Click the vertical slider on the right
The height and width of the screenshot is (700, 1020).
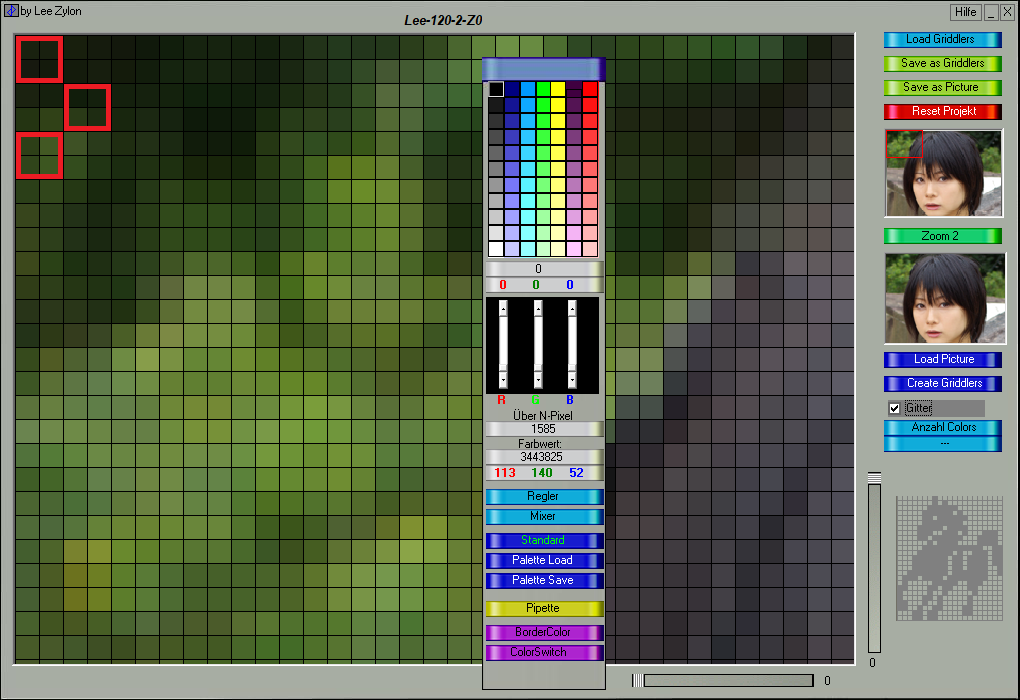coord(874,565)
